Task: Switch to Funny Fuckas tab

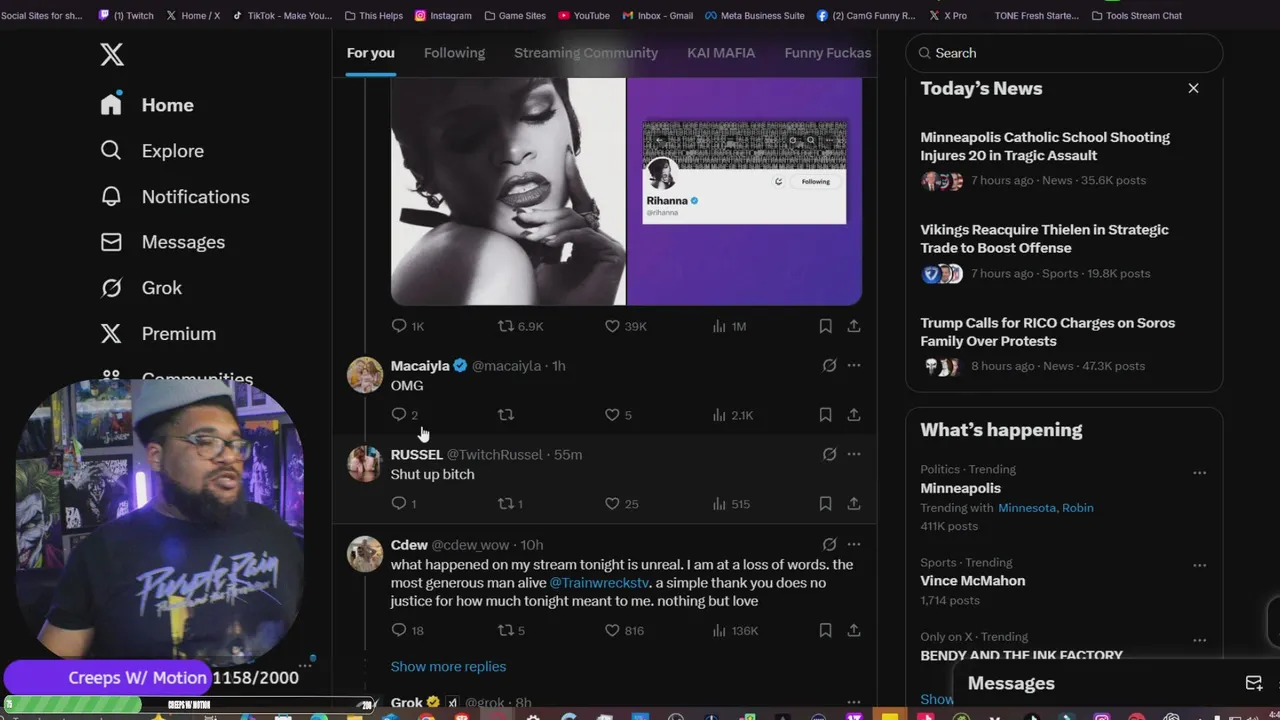Action: click(x=828, y=53)
